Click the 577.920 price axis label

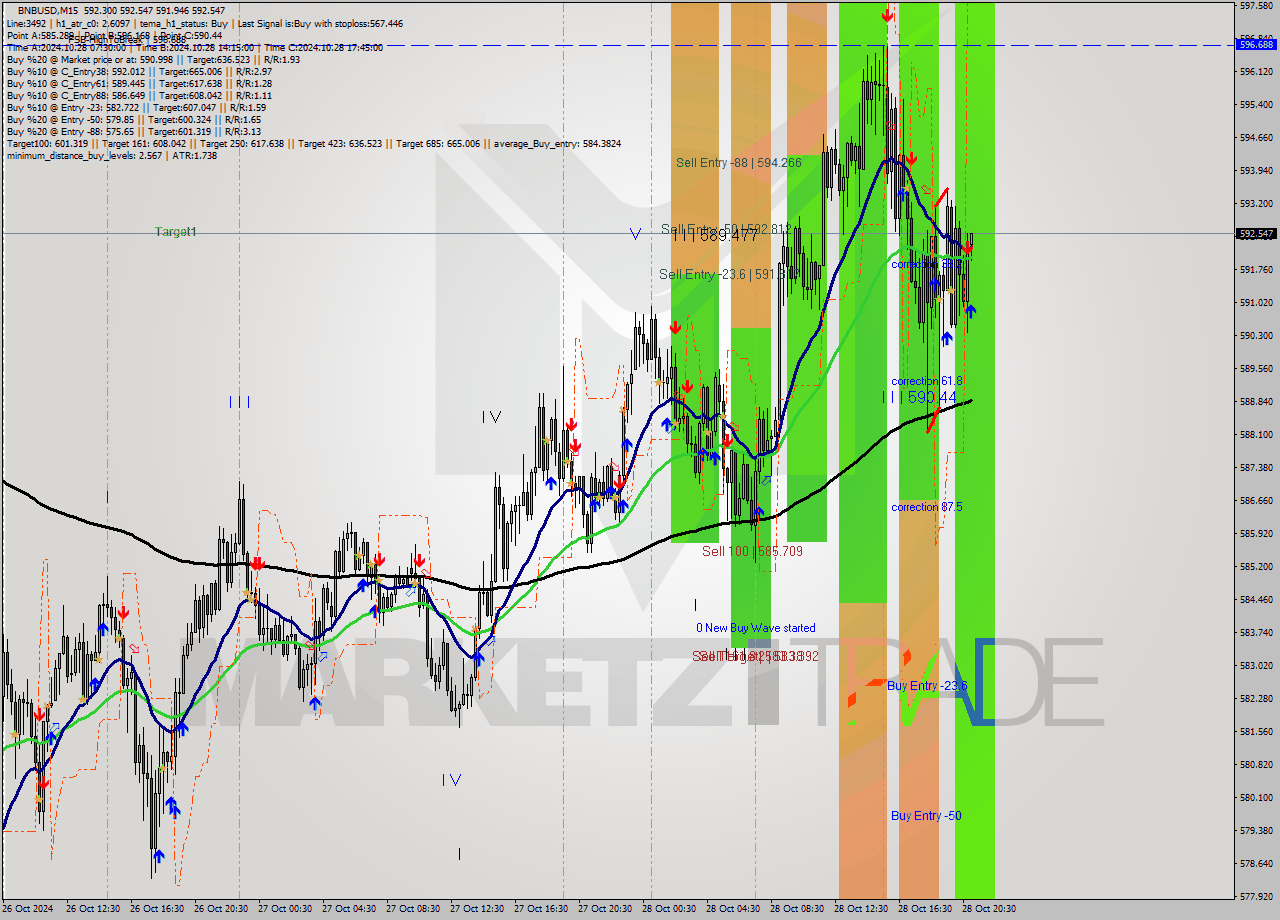[1256, 897]
